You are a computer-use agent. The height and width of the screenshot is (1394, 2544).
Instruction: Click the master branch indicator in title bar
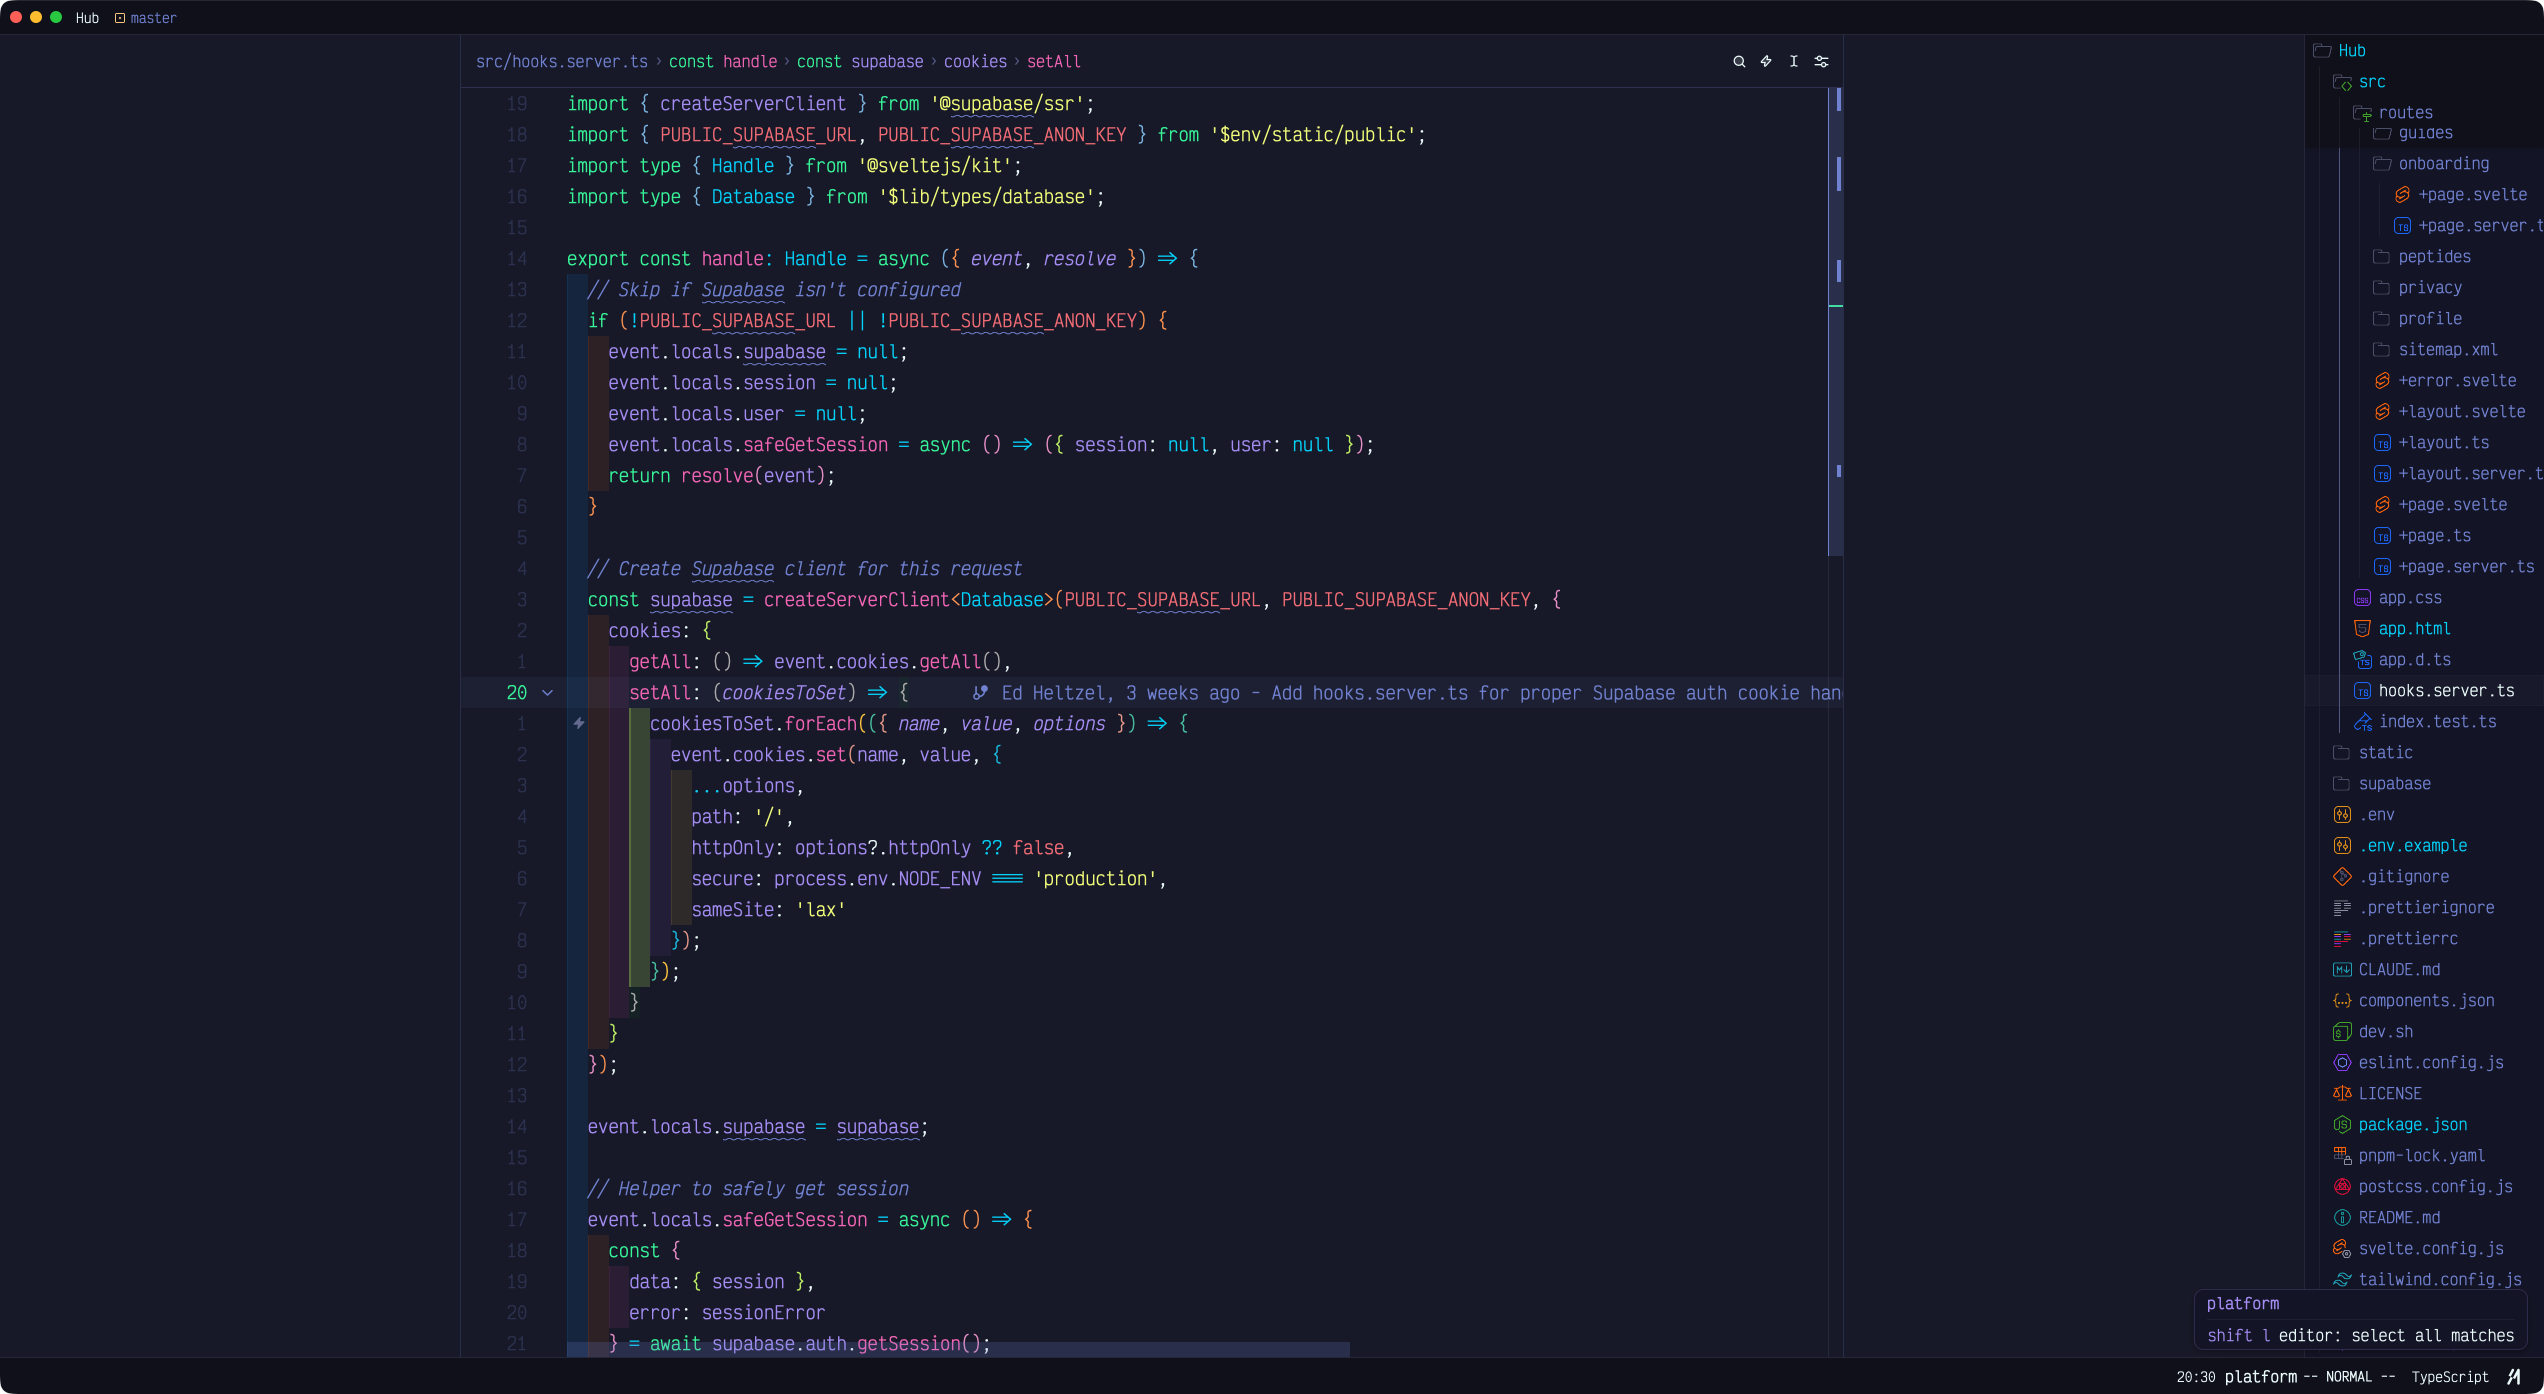tap(145, 18)
